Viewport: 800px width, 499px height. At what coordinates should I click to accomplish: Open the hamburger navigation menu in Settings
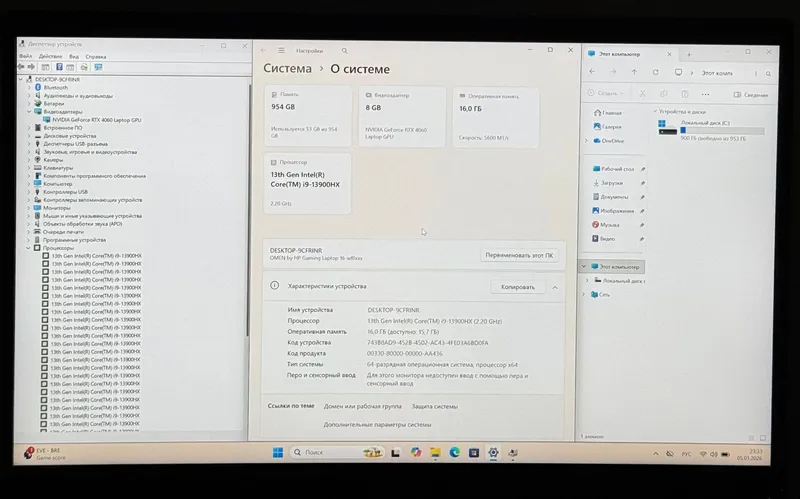(281, 51)
